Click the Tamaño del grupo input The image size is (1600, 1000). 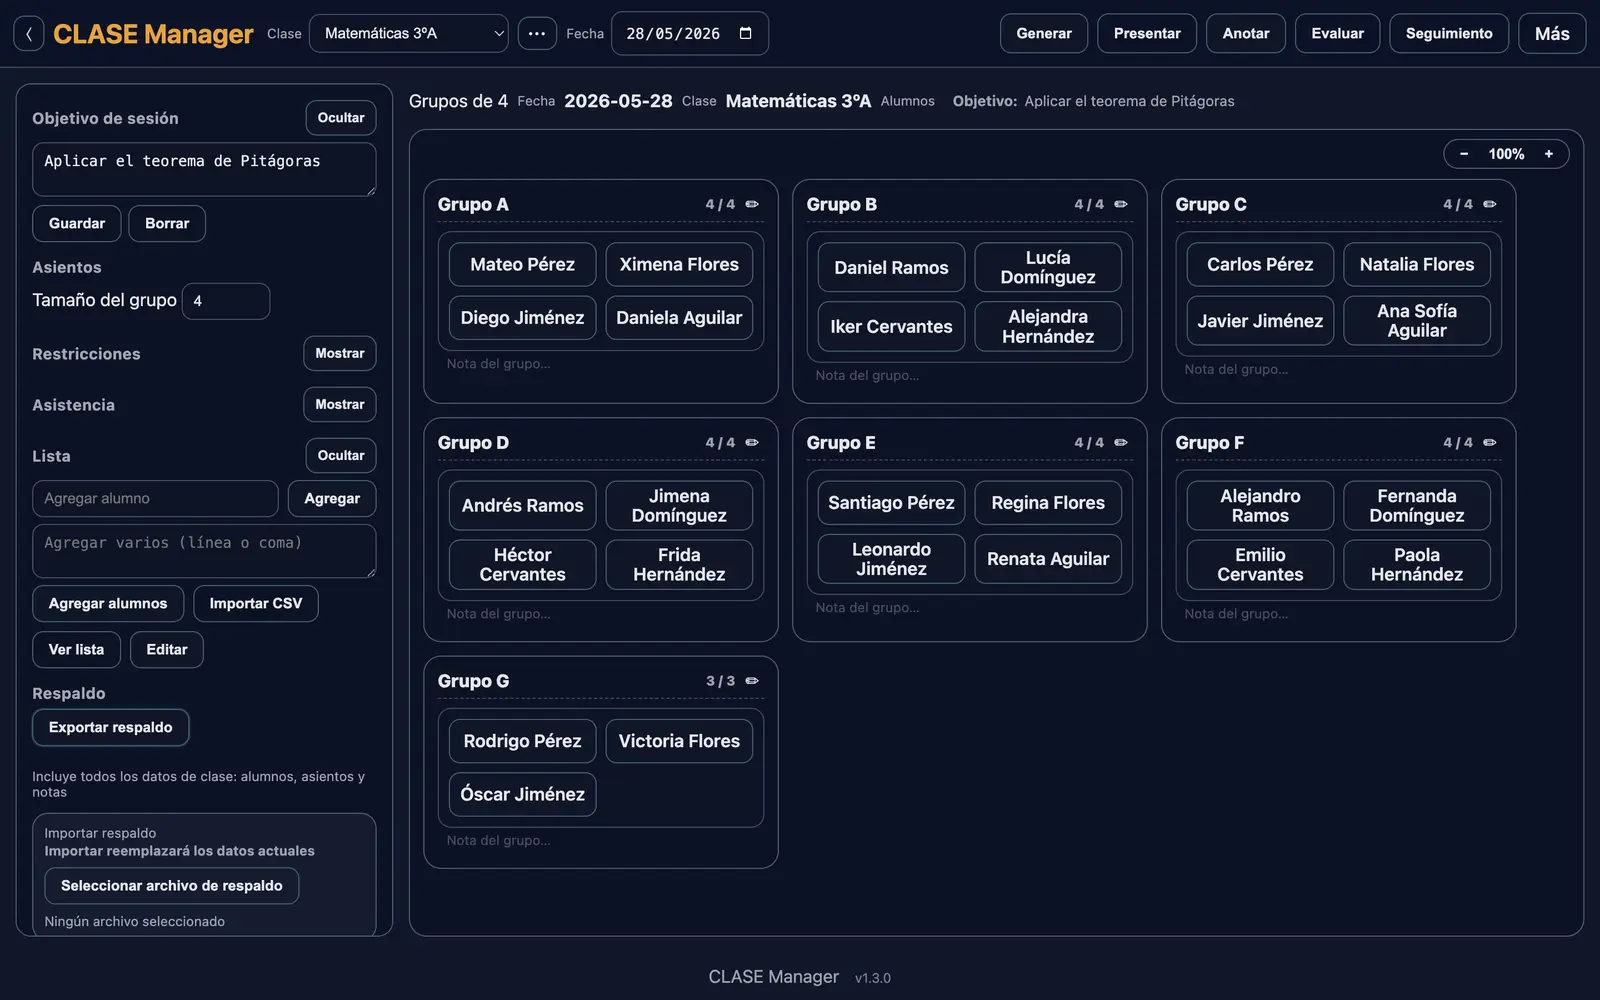click(x=226, y=301)
